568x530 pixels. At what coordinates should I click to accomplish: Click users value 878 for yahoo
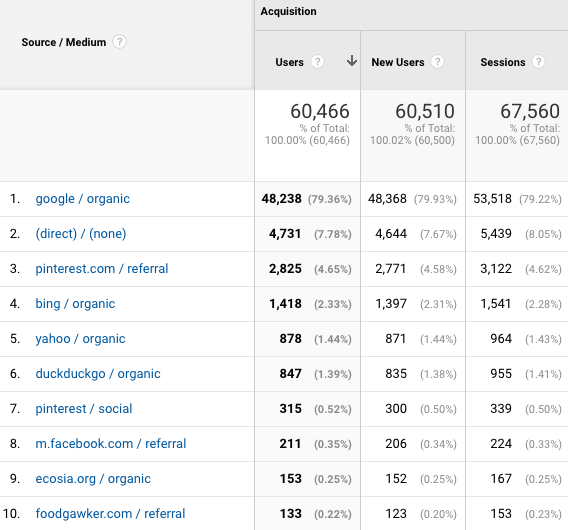[291, 339]
